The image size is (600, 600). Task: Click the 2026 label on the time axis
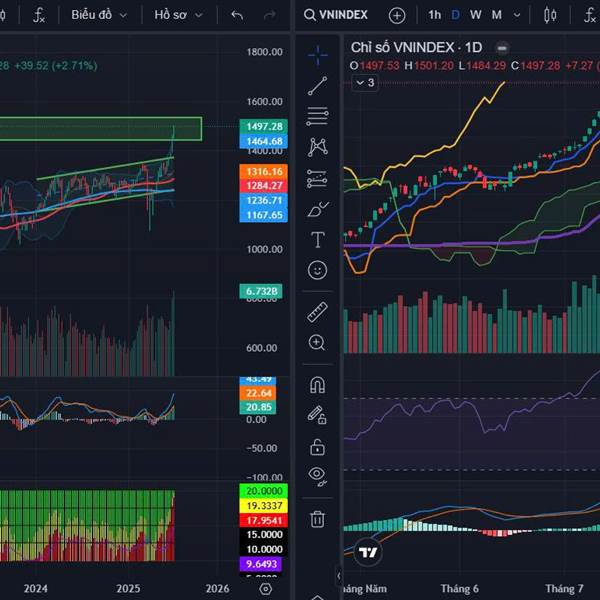pos(217,589)
